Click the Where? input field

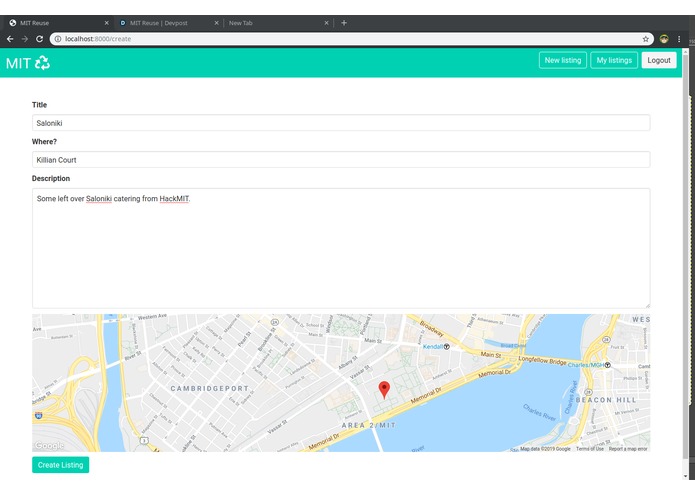(341, 159)
